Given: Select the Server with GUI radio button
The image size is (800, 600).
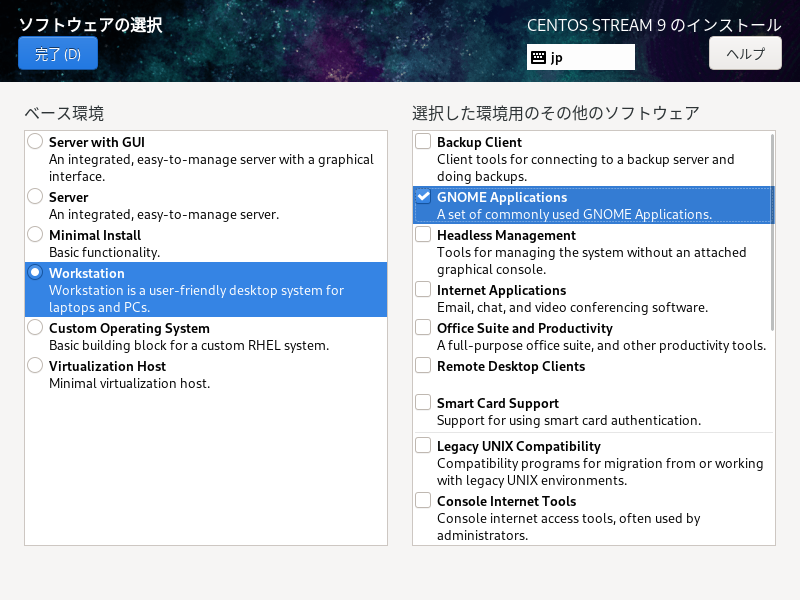Looking at the screenshot, I should tap(35, 141).
